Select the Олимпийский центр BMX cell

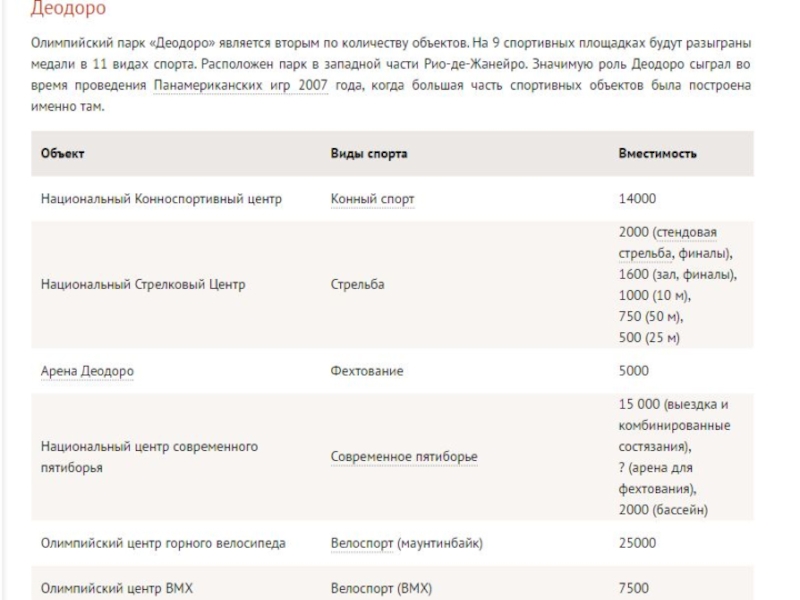[x=117, y=588]
